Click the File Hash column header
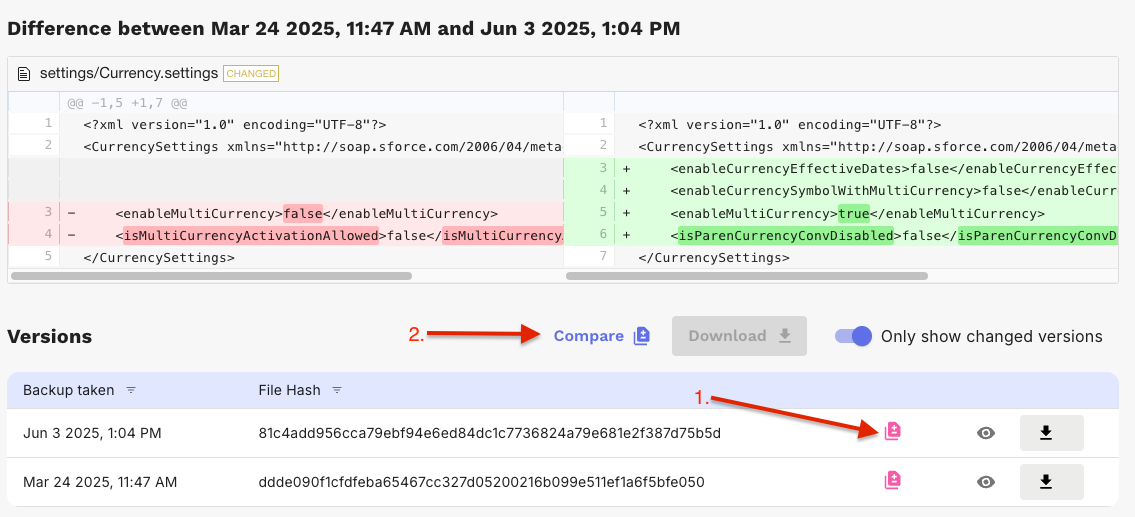The width and height of the screenshot is (1135, 517). pos(289,390)
